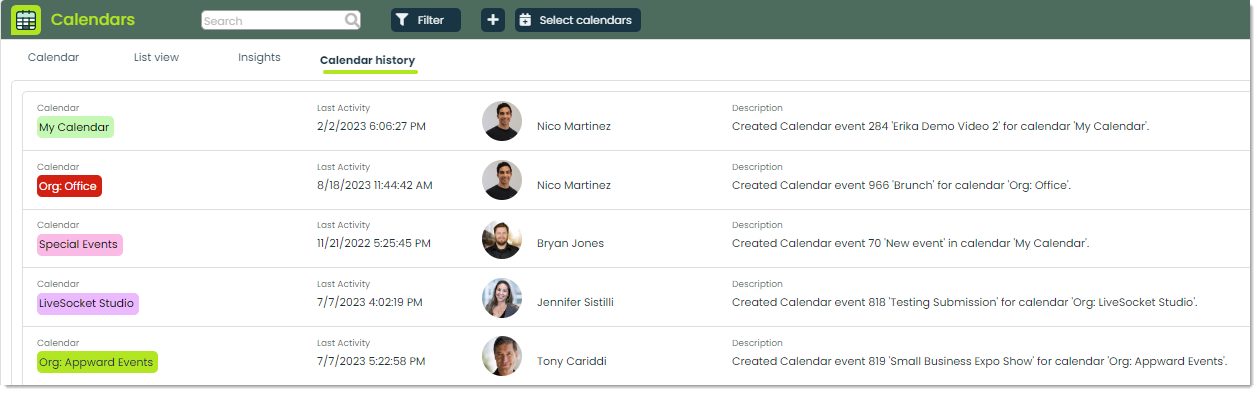This screenshot has height=393, width=1258.
Task: Click Nico Martinez's avatar in first row
Action: click(x=502, y=121)
